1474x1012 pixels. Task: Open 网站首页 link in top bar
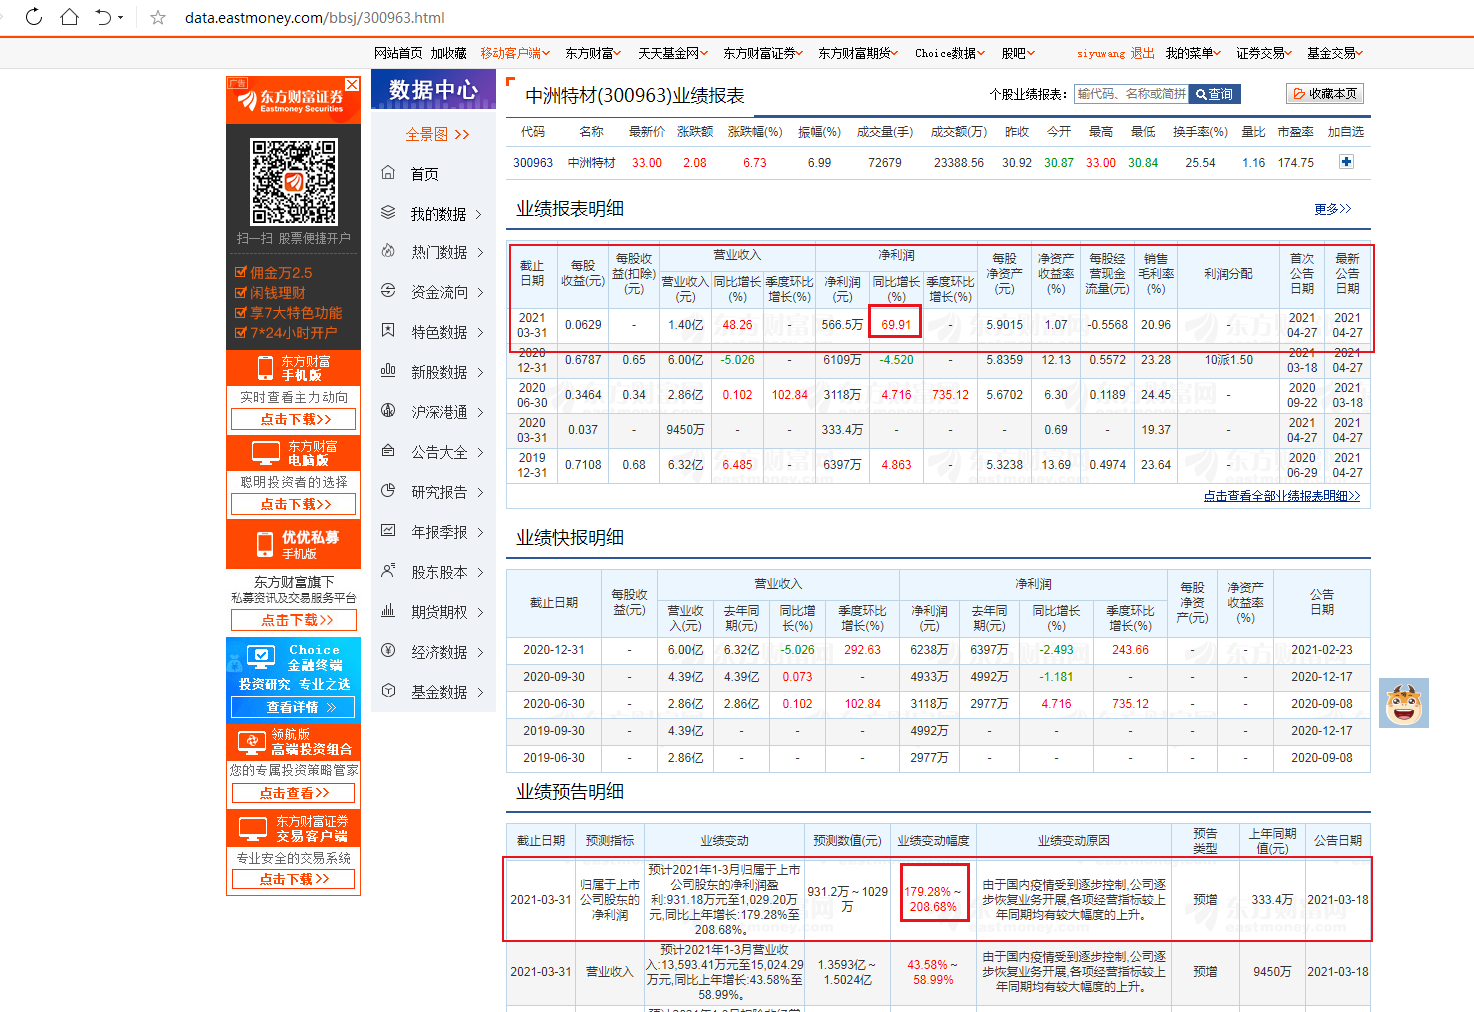coord(398,53)
